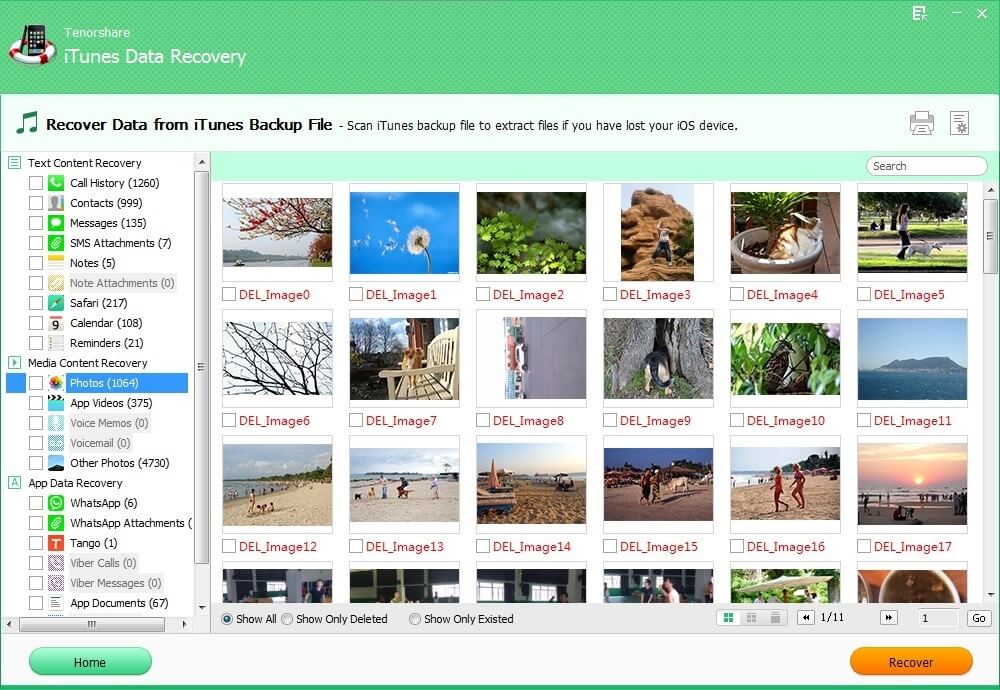Image resolution: width=1000 pixels, height=690 pixels.
Task: Open Other Photos (4730) category
Action: pos(119,463)
